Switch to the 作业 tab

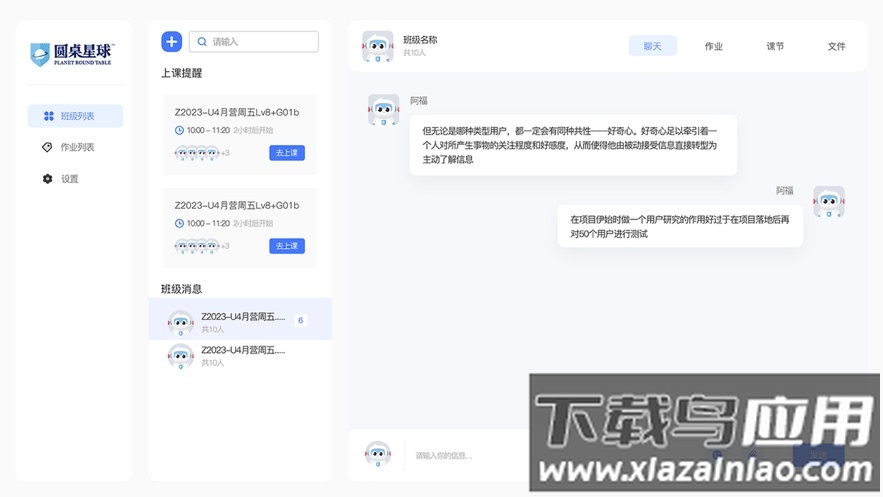point(713,46)
